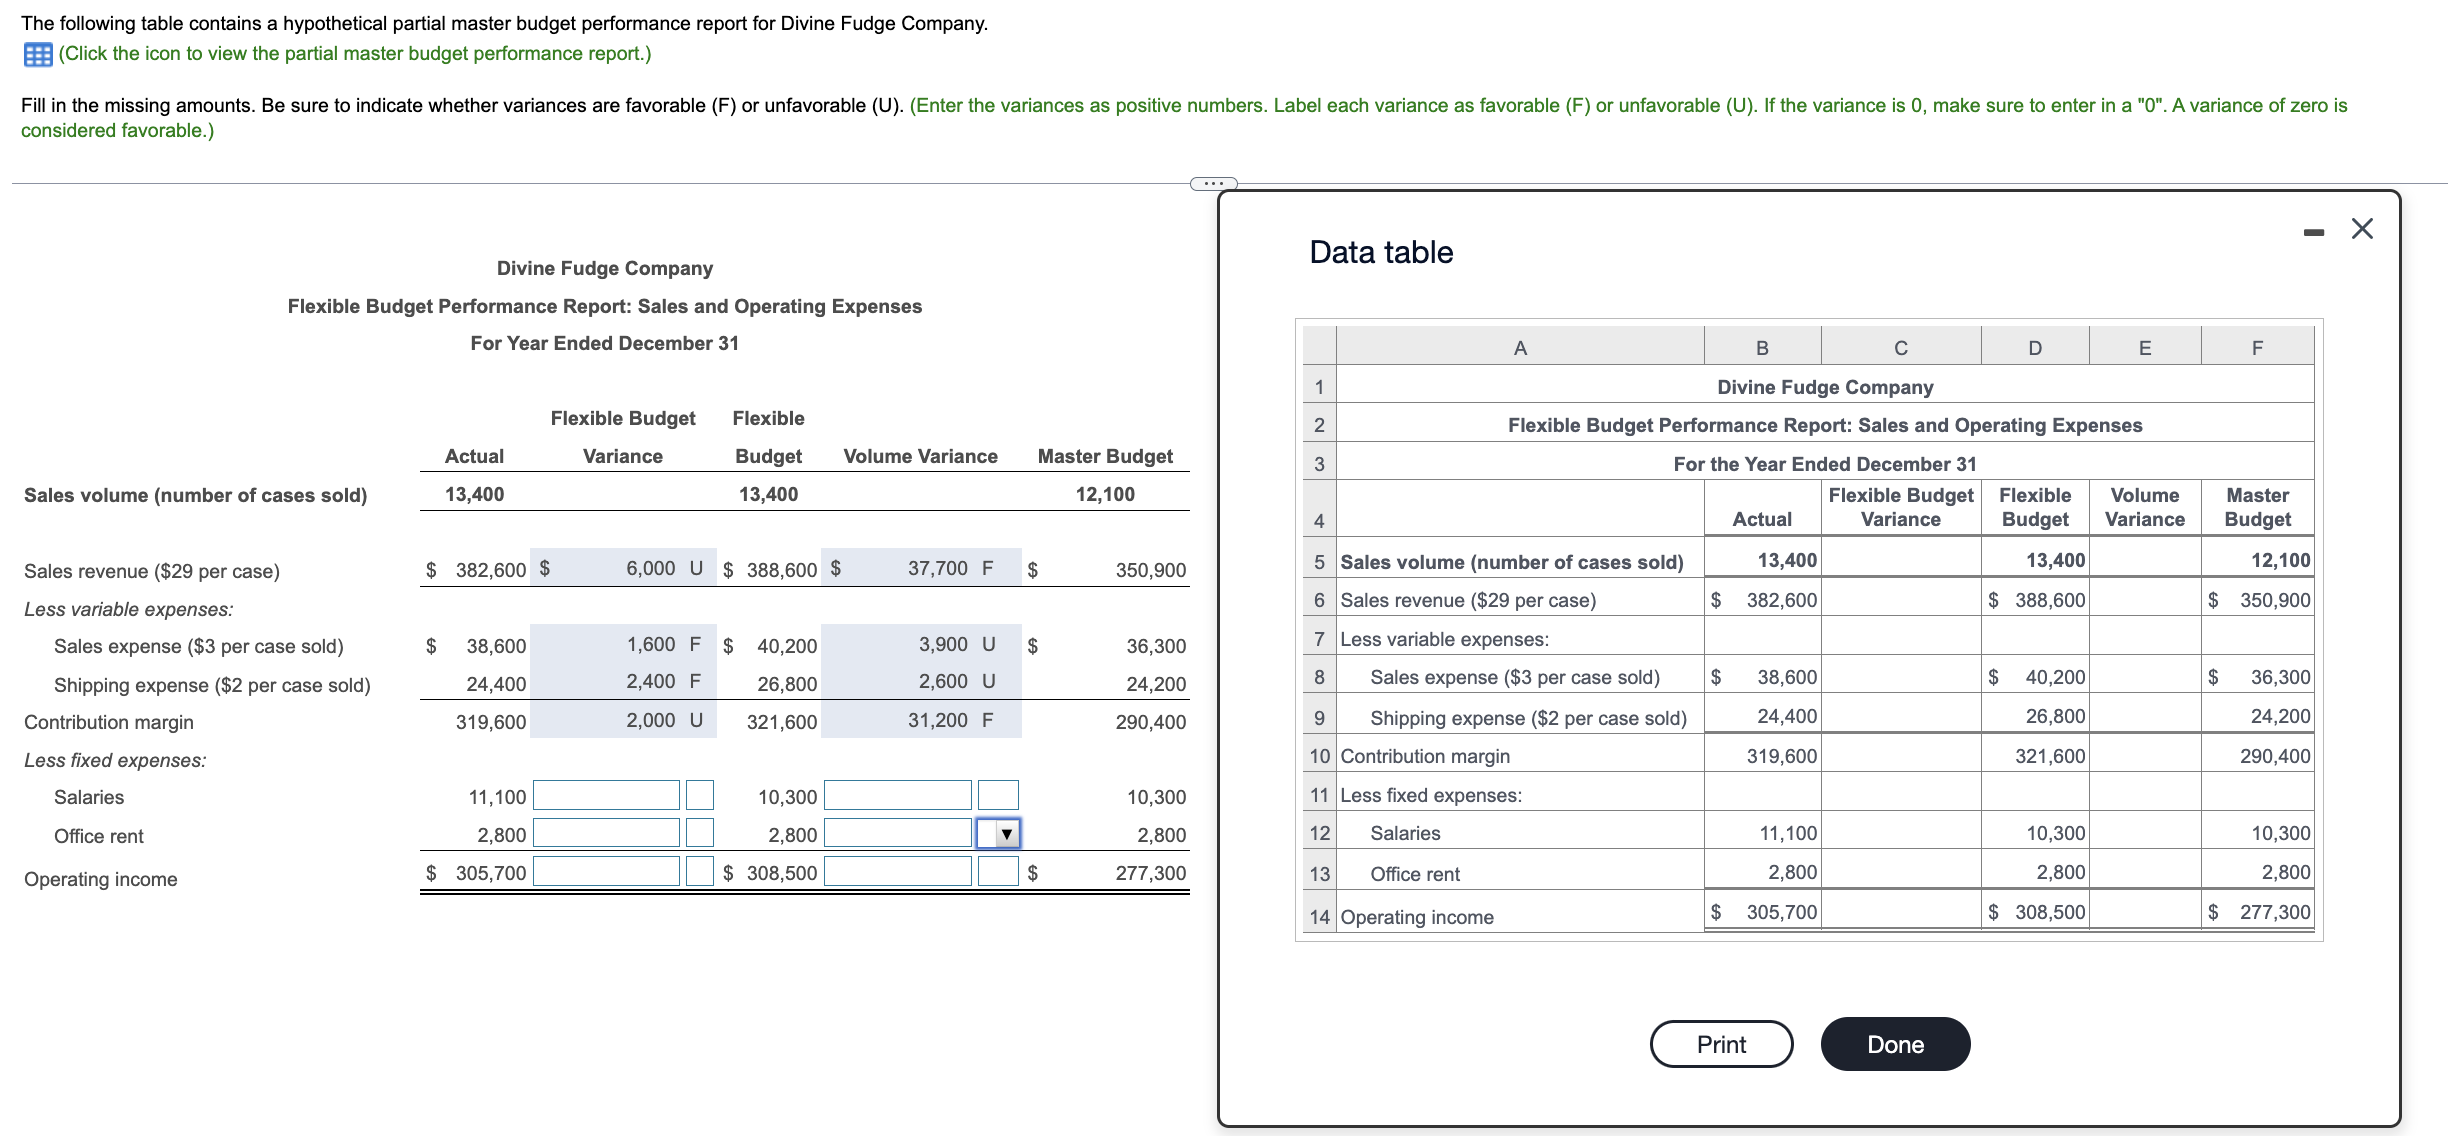This screenshot has height=1136, width=2448.
Task: Click the ellipsis divider handle
Action: pos(1213,183)
